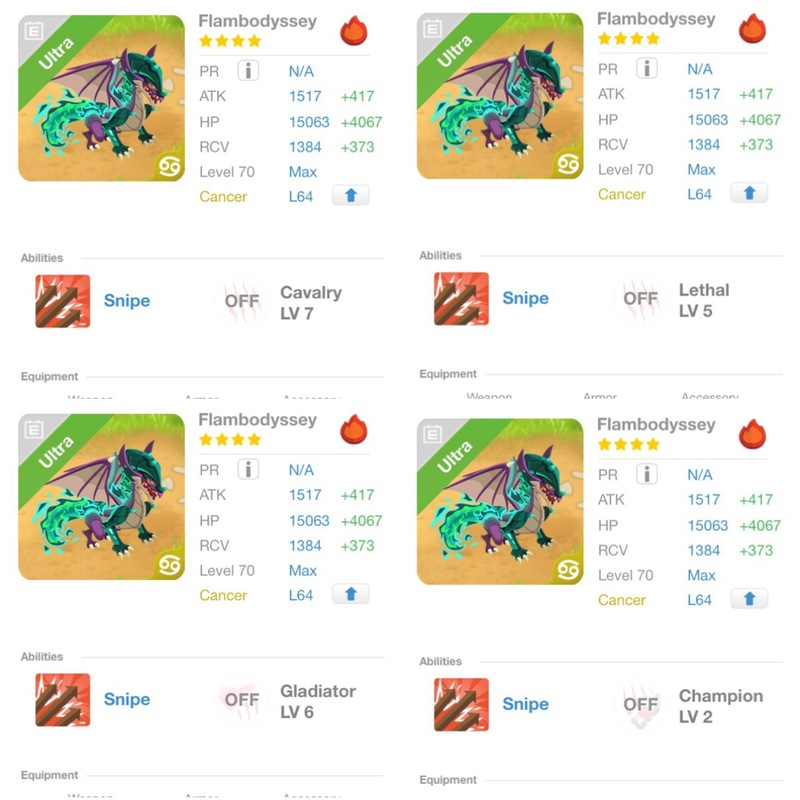800x800 pixels.
Task: Tap the blue up-arrow in the Champion panel
Action: click(x=749, y=599)
